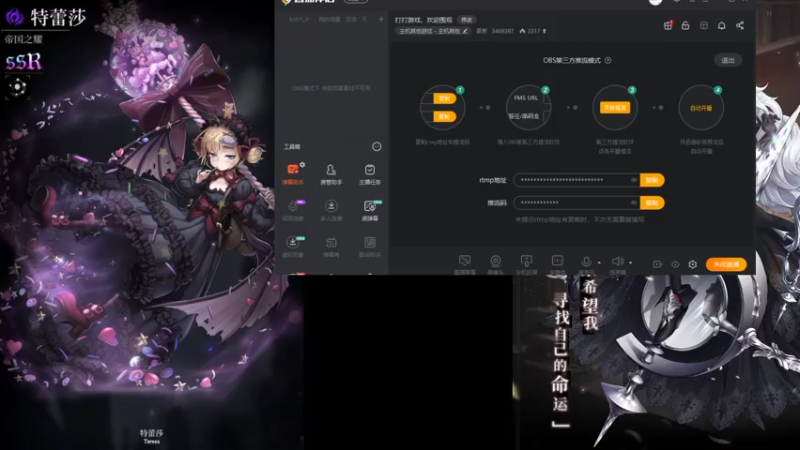Click 关闭直播 to end the stream
The width and height of the screenshot is (800, 450).
[x=726, y=264]
